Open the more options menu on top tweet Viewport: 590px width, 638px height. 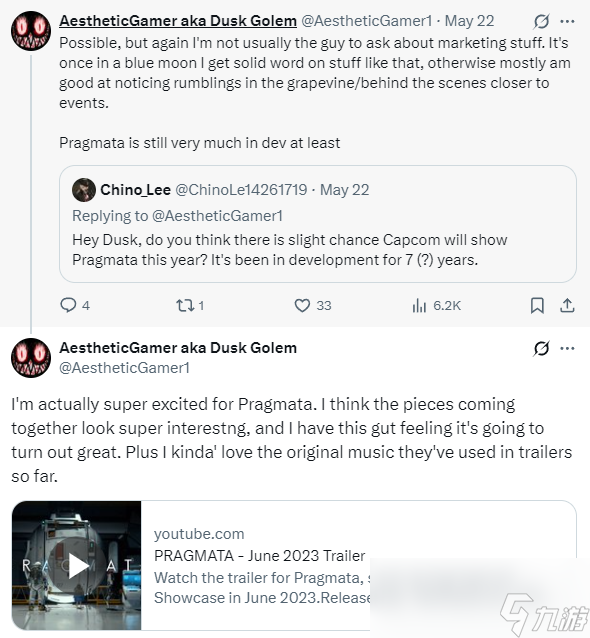567,21
